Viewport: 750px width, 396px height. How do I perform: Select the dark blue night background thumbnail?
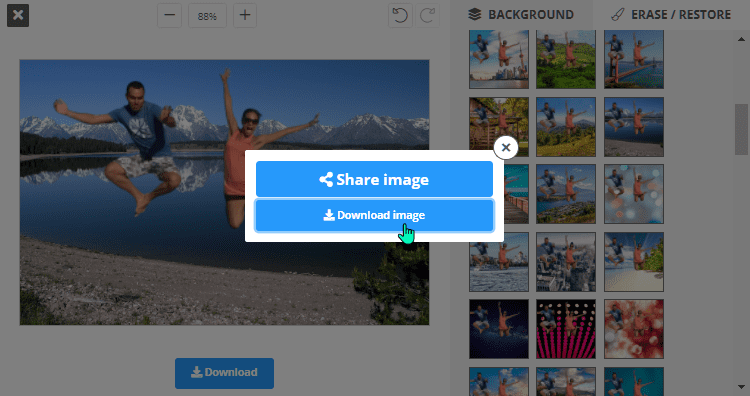(499, 329)
